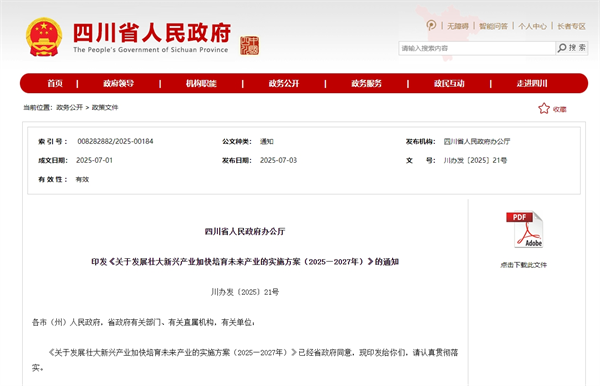The width and height of the screenshot is (600, 386).
Task: Click 政策文件 breadcrumb link
Action: click(105, 107)
